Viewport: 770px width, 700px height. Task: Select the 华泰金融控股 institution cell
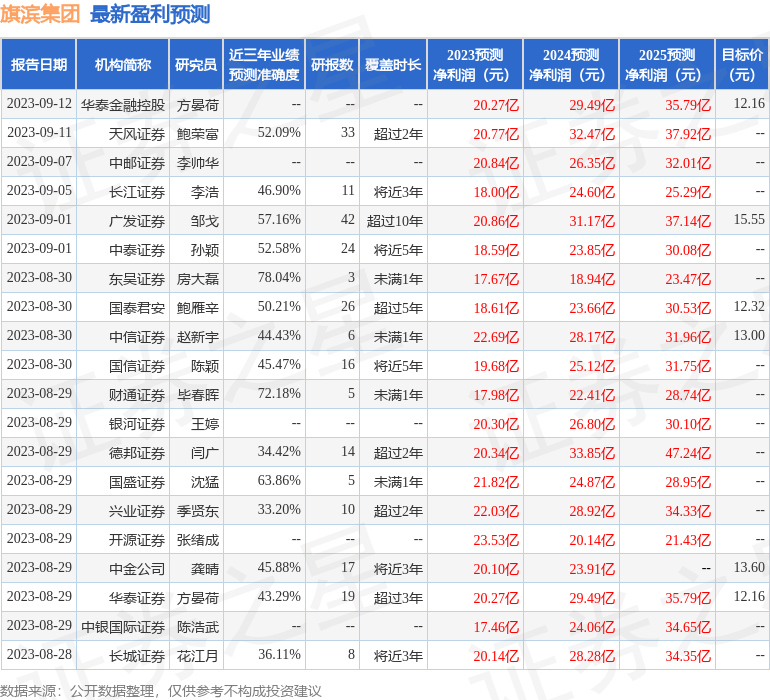point(123,105)
